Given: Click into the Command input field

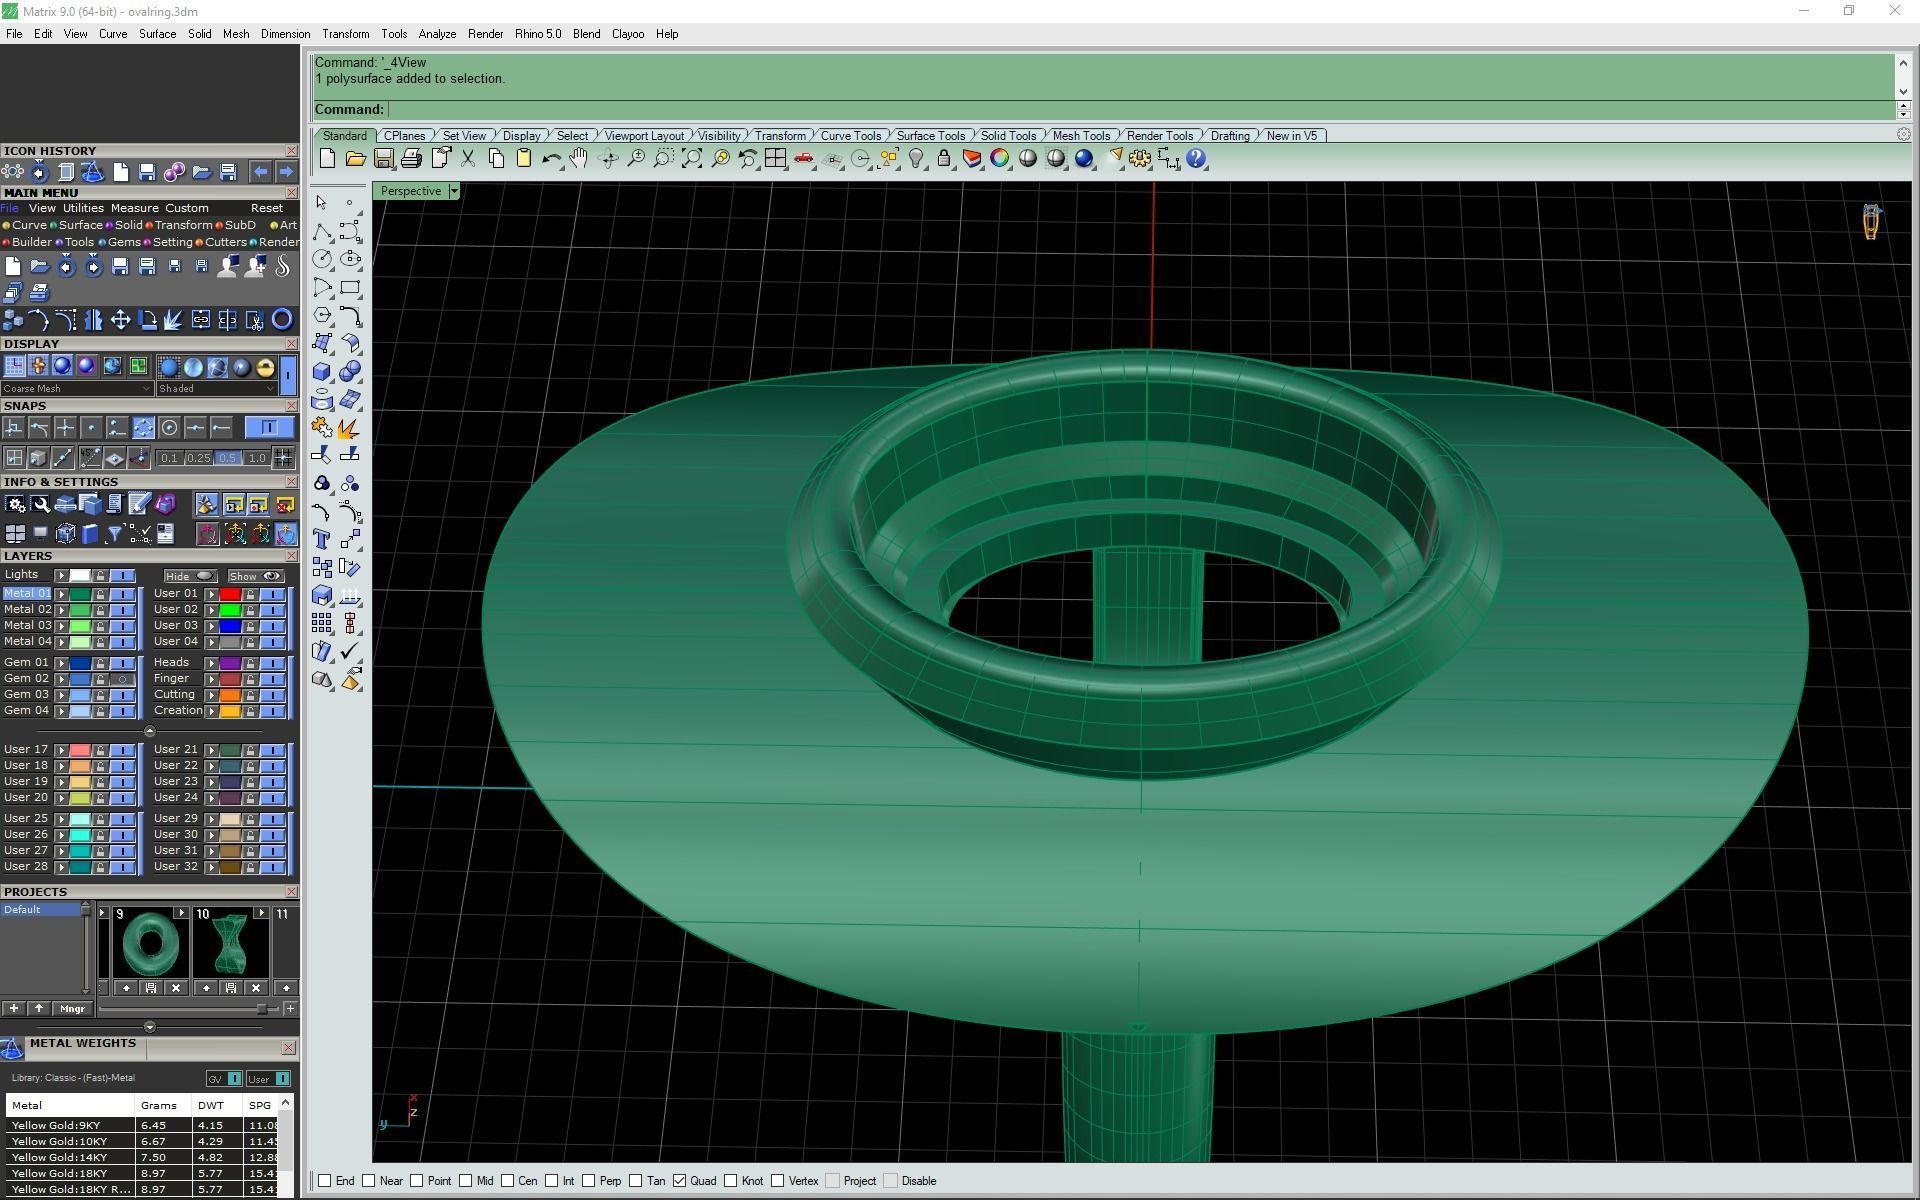Looking at the screenshot, I should coord(1140,110).
